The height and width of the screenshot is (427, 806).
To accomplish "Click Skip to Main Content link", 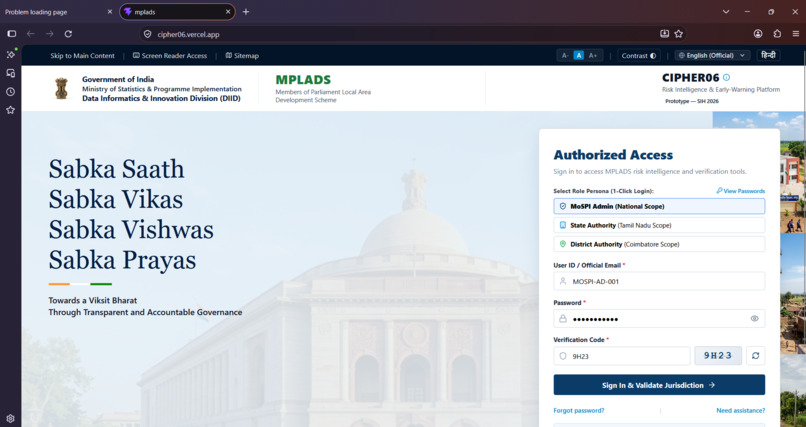I will click(x=82, y=55).
